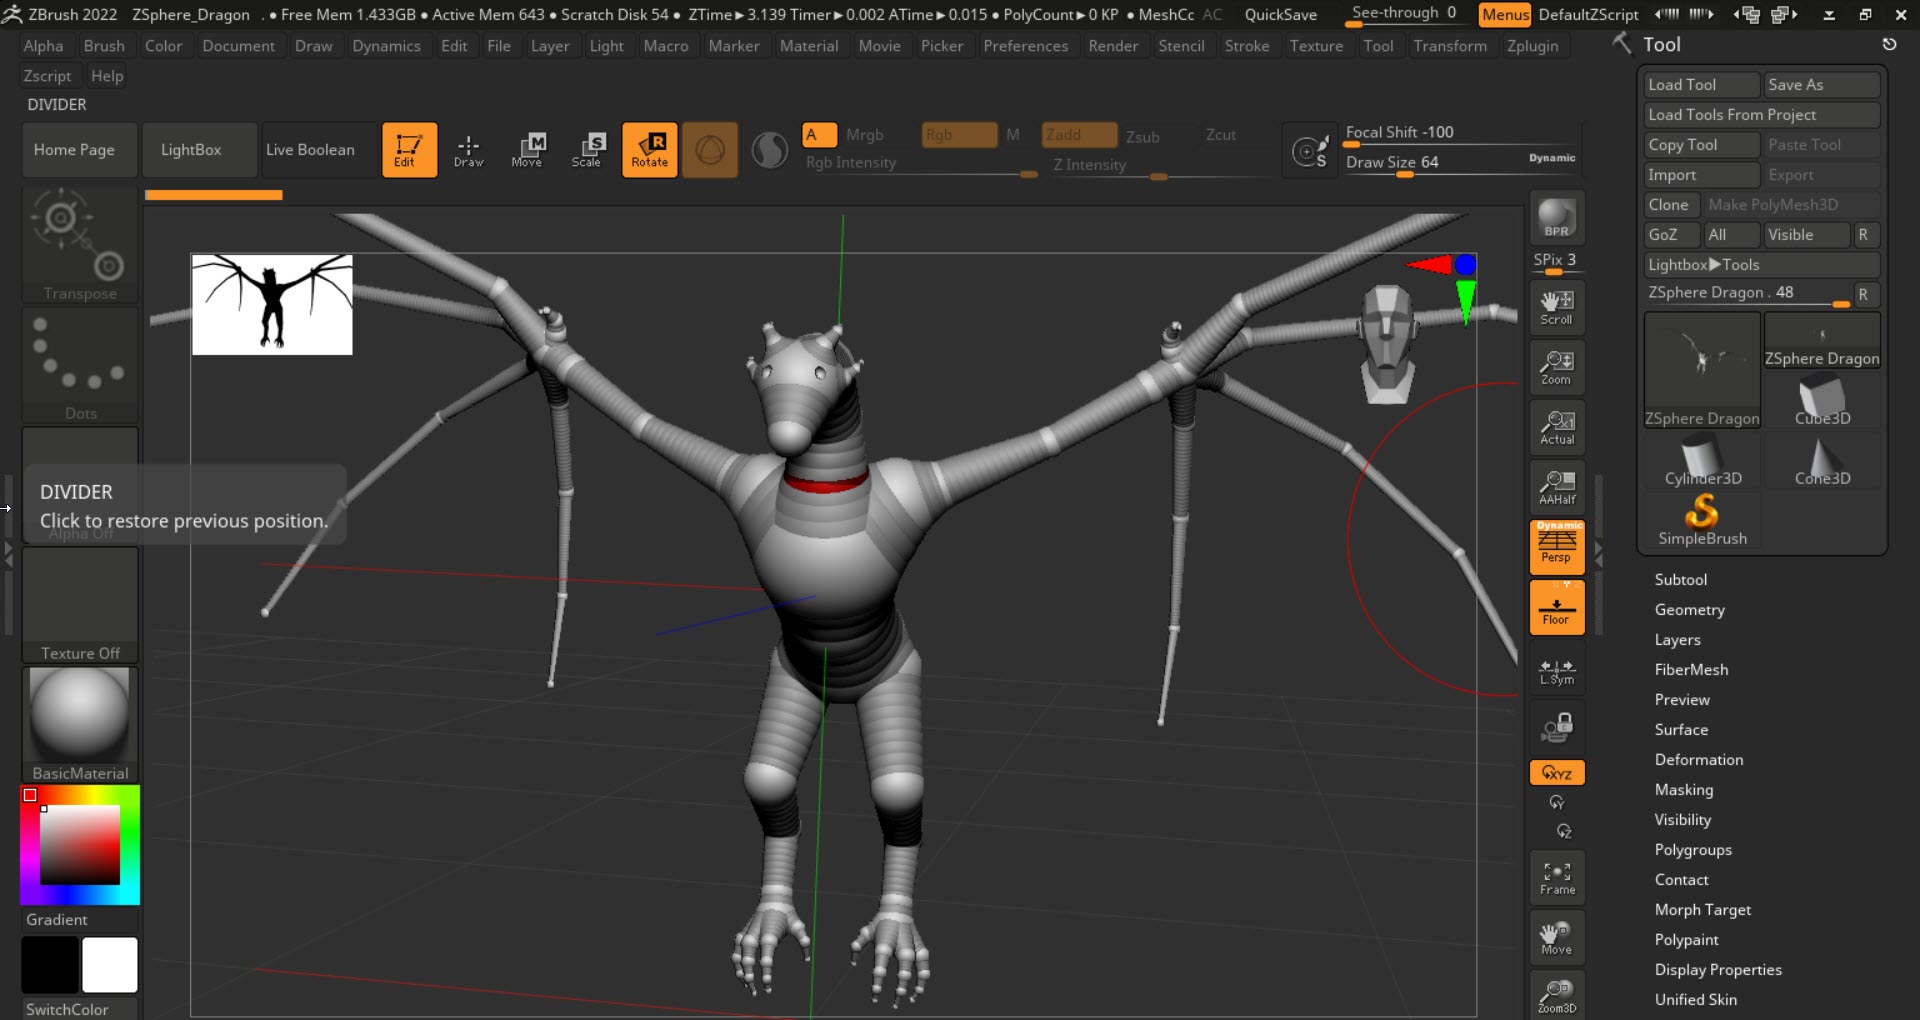Toggle Persp perspective view
The image size is (1920, 1020).
pos(1556,547)
